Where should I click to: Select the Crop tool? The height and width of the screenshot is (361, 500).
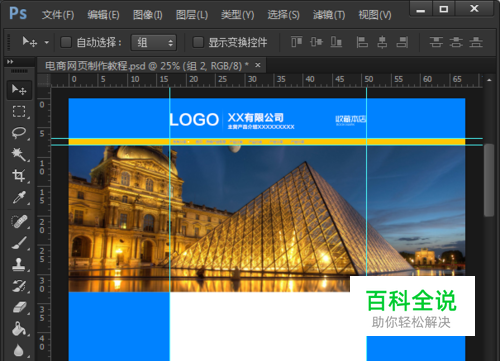coord(19,175)
